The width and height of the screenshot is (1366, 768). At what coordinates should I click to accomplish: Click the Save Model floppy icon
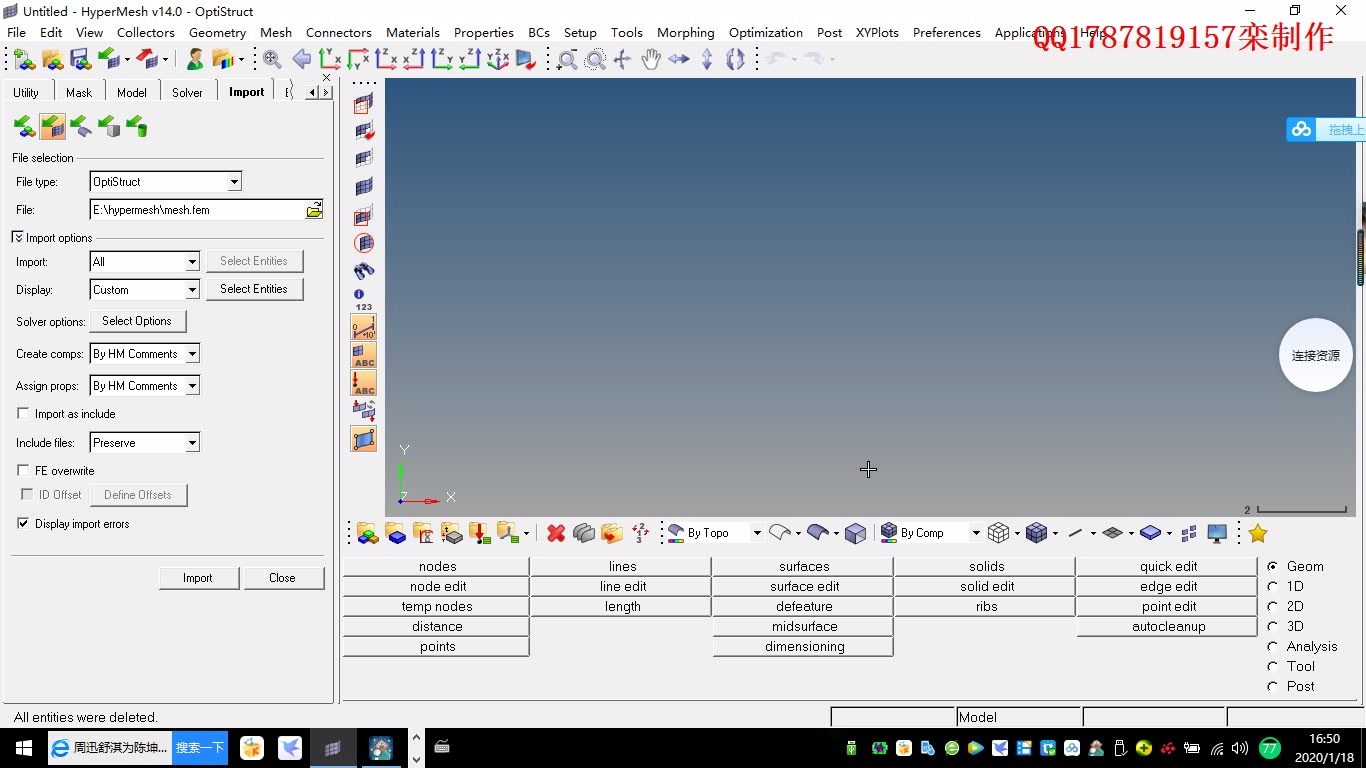point(81,60)
